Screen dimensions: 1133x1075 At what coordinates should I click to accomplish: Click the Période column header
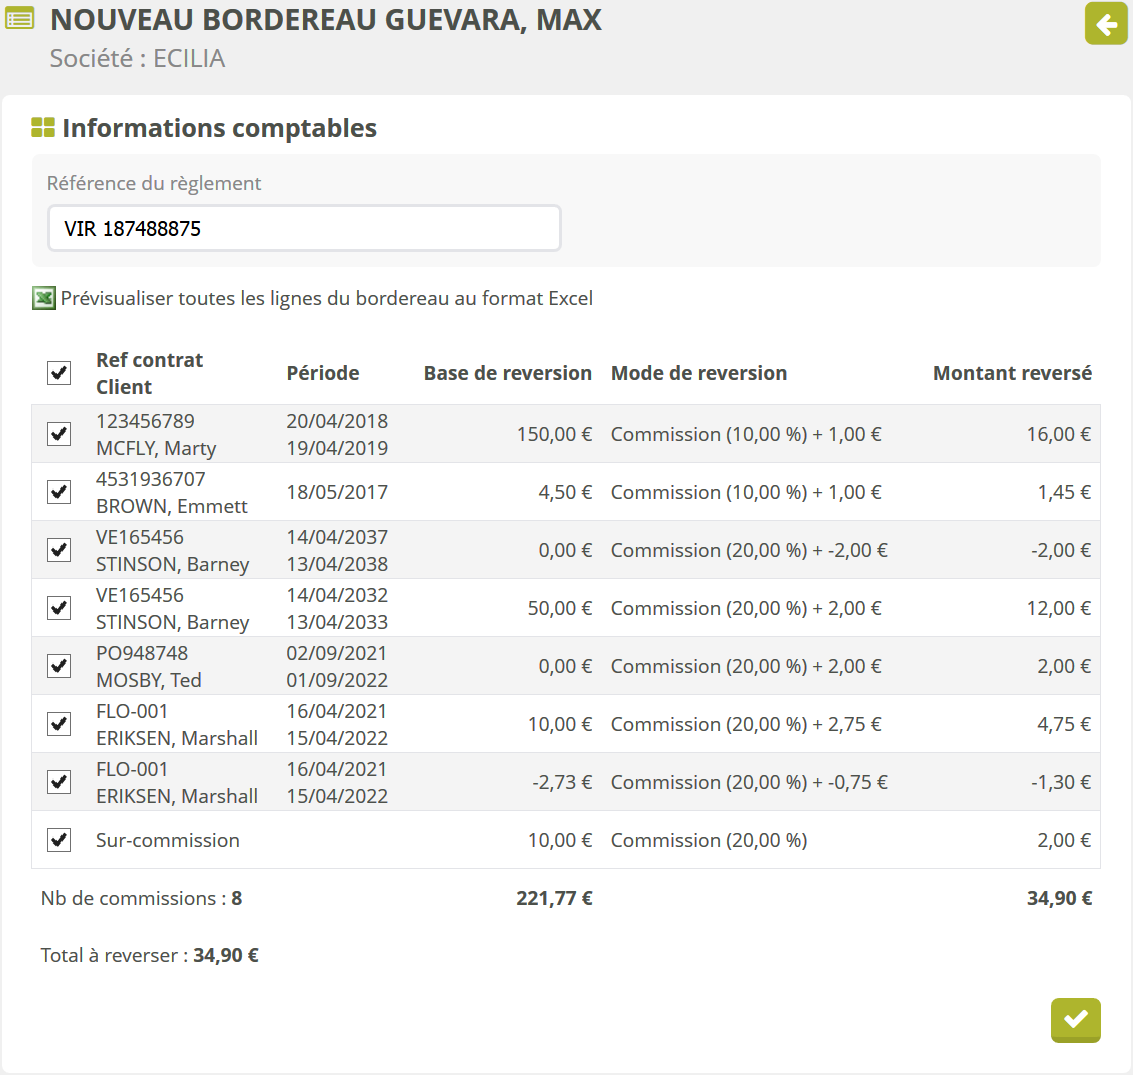click(x=322, y=373)
